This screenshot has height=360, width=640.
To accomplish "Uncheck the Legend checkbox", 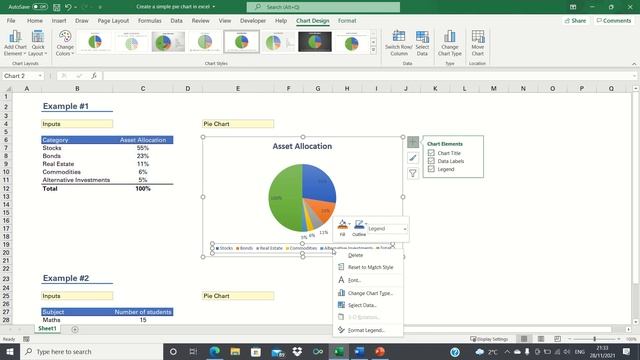I will coord(431,169).
